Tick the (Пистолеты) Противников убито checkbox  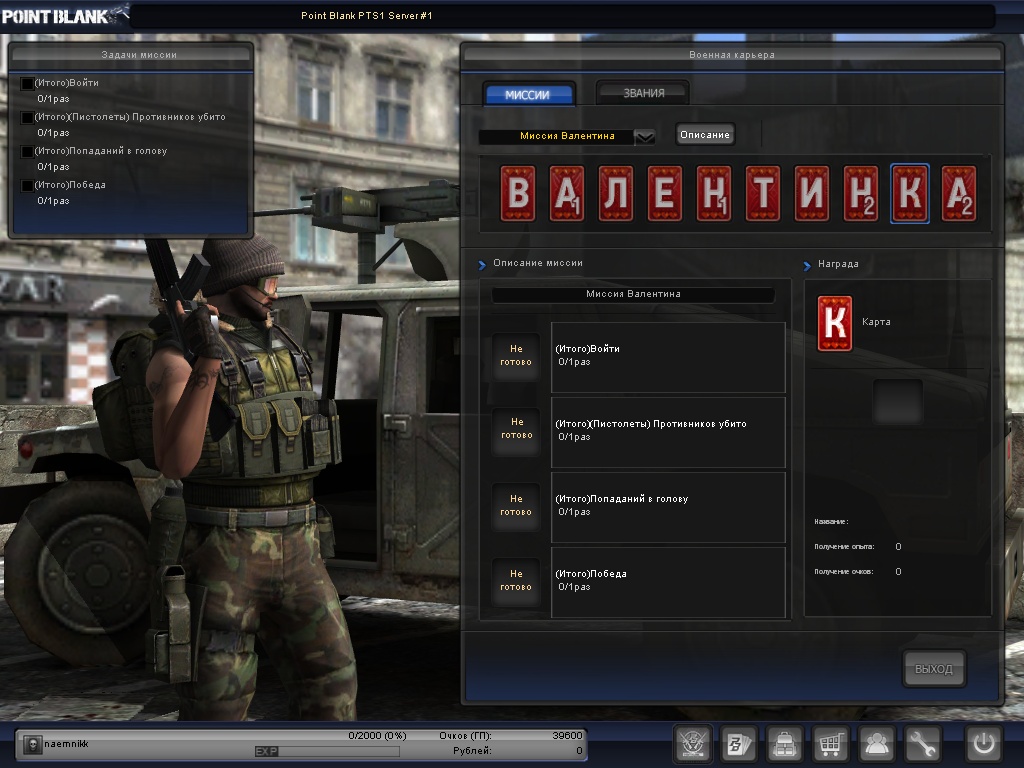27,118
